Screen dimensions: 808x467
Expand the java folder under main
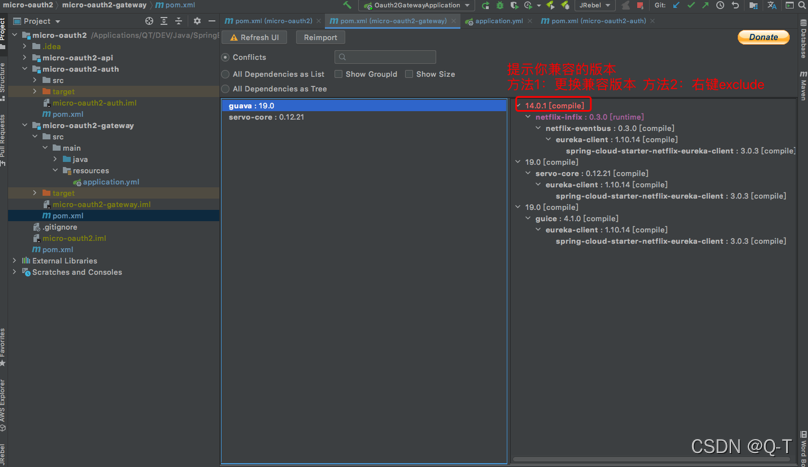(x=55, y=159)
